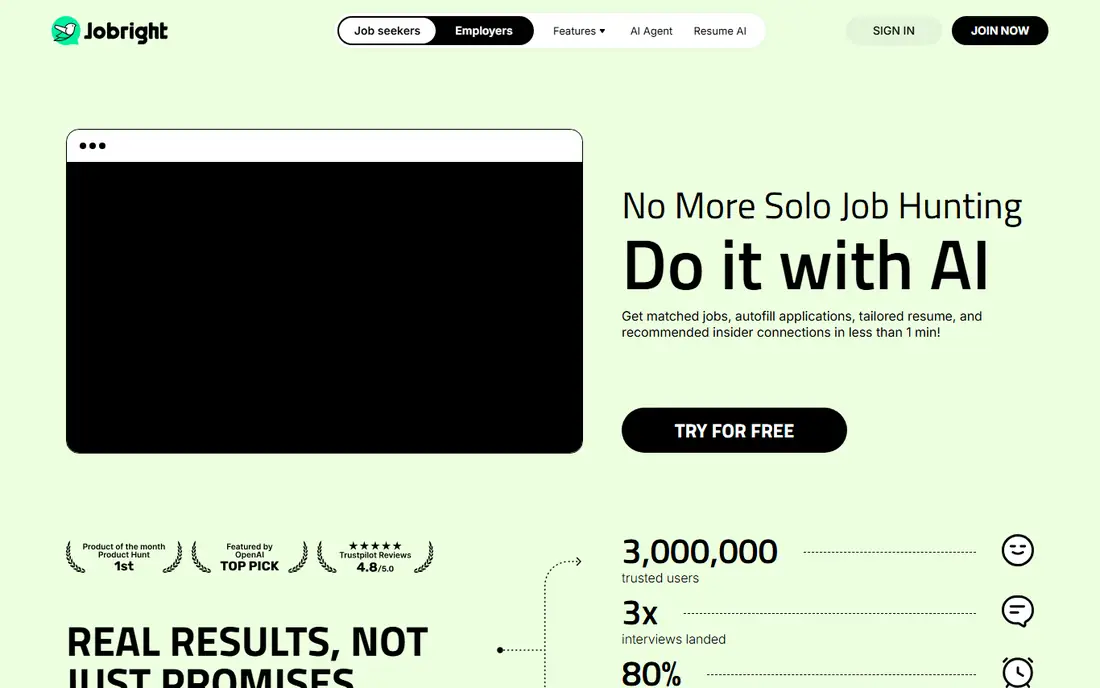This screenshot has height=688, width=1100.
Task: Select the Job seekers toggle option
Action: click(387, 31)
